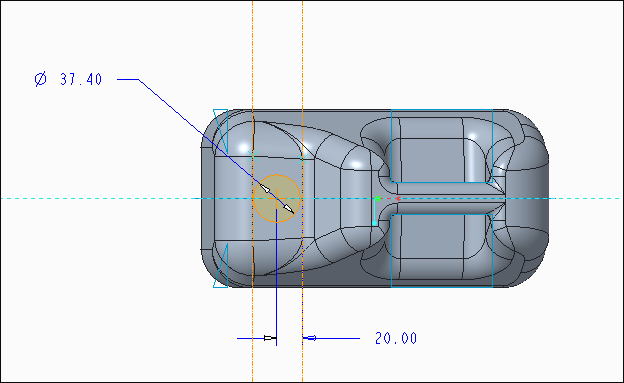The image size is (624, 383).
Task: Click the left cyan X point marker
Action: coord(252,155)
